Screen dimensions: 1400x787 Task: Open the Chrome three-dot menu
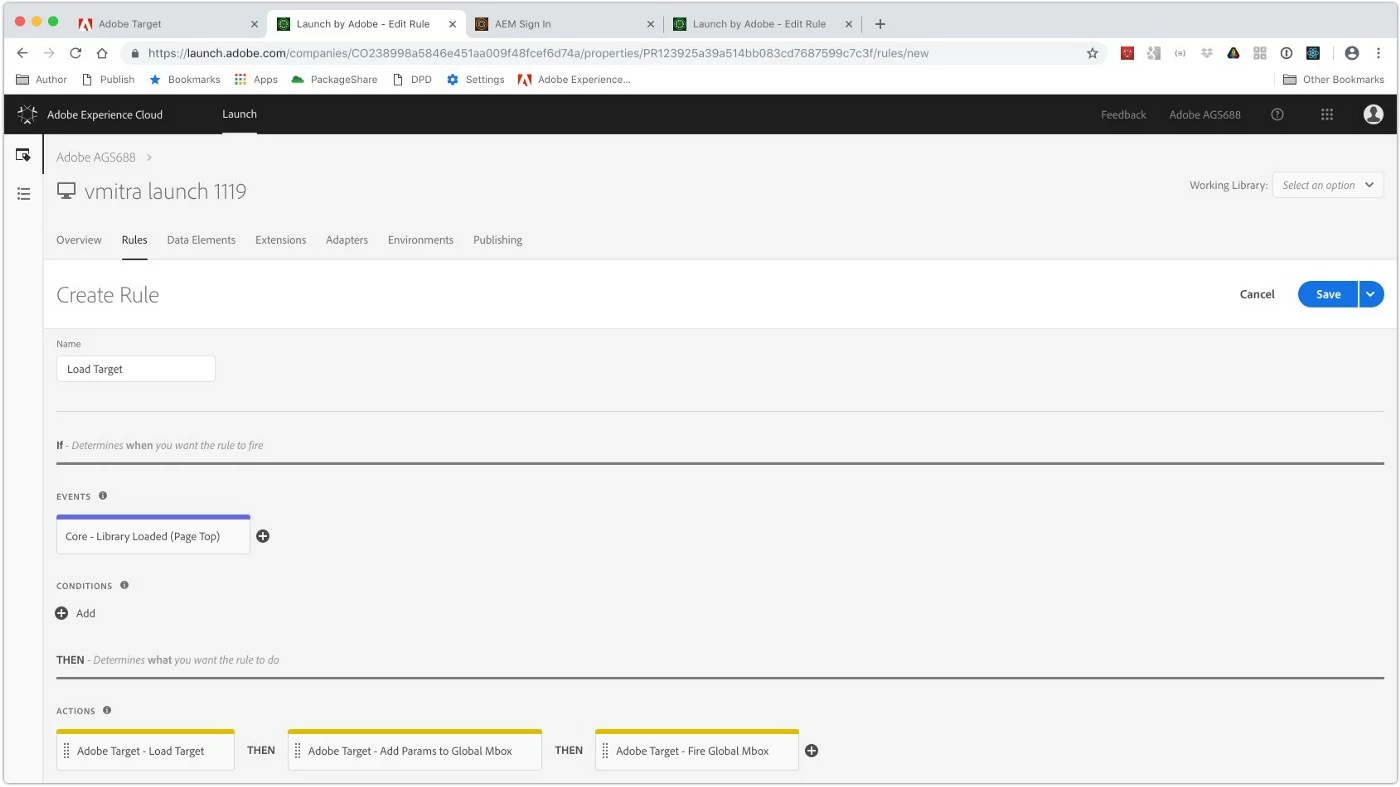pos(1378,53)
